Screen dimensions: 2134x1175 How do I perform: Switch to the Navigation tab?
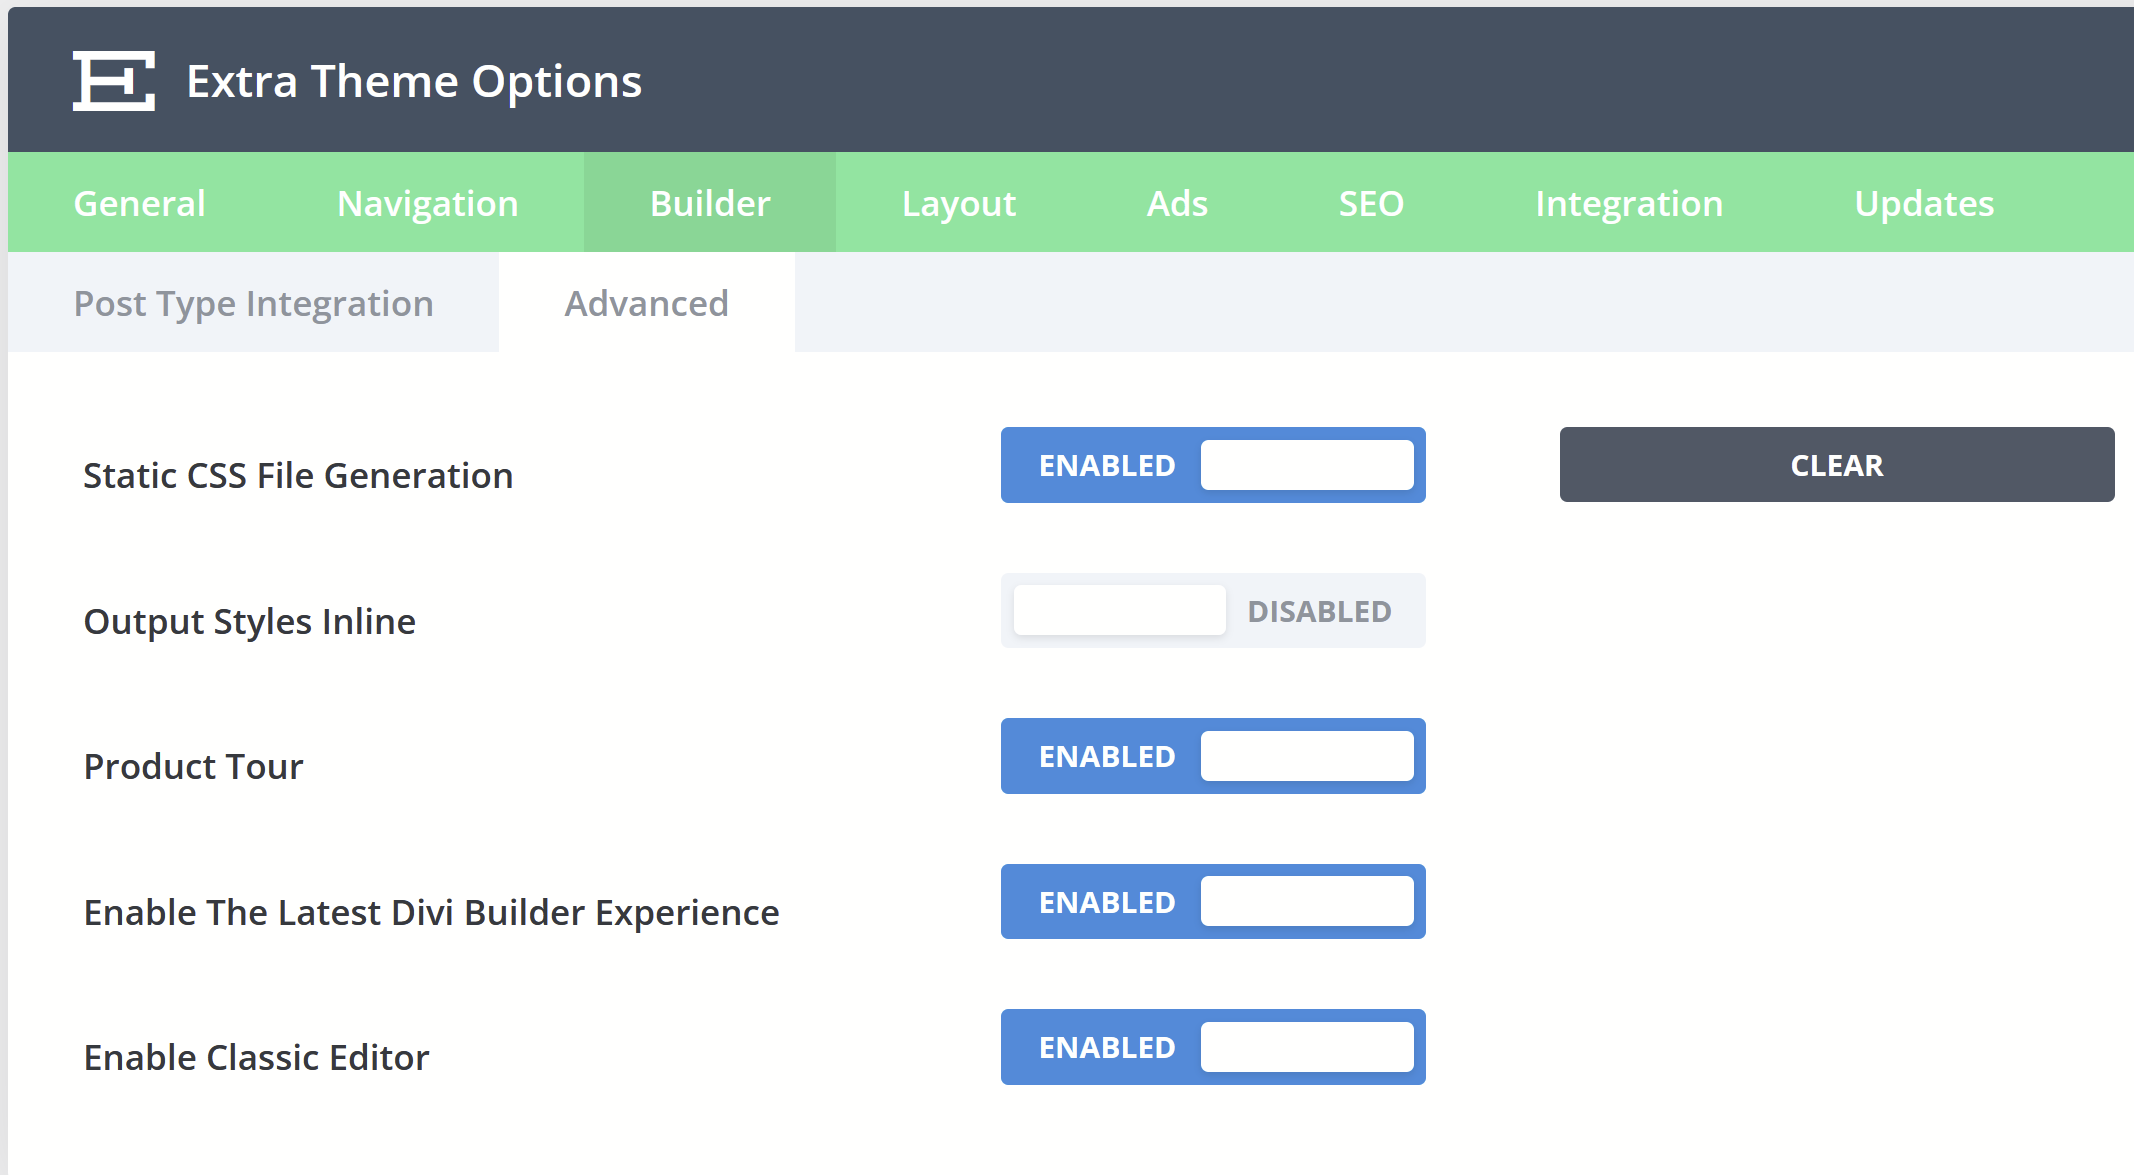[427, 203]
